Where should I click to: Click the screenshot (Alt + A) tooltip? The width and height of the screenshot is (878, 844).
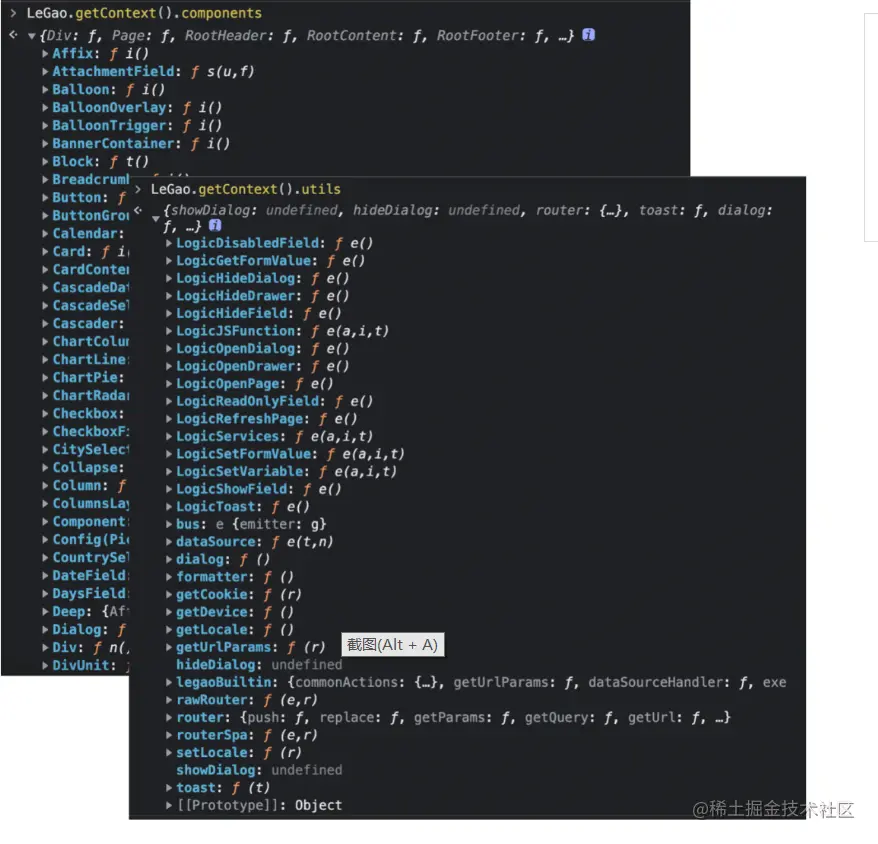click(393, 645)
